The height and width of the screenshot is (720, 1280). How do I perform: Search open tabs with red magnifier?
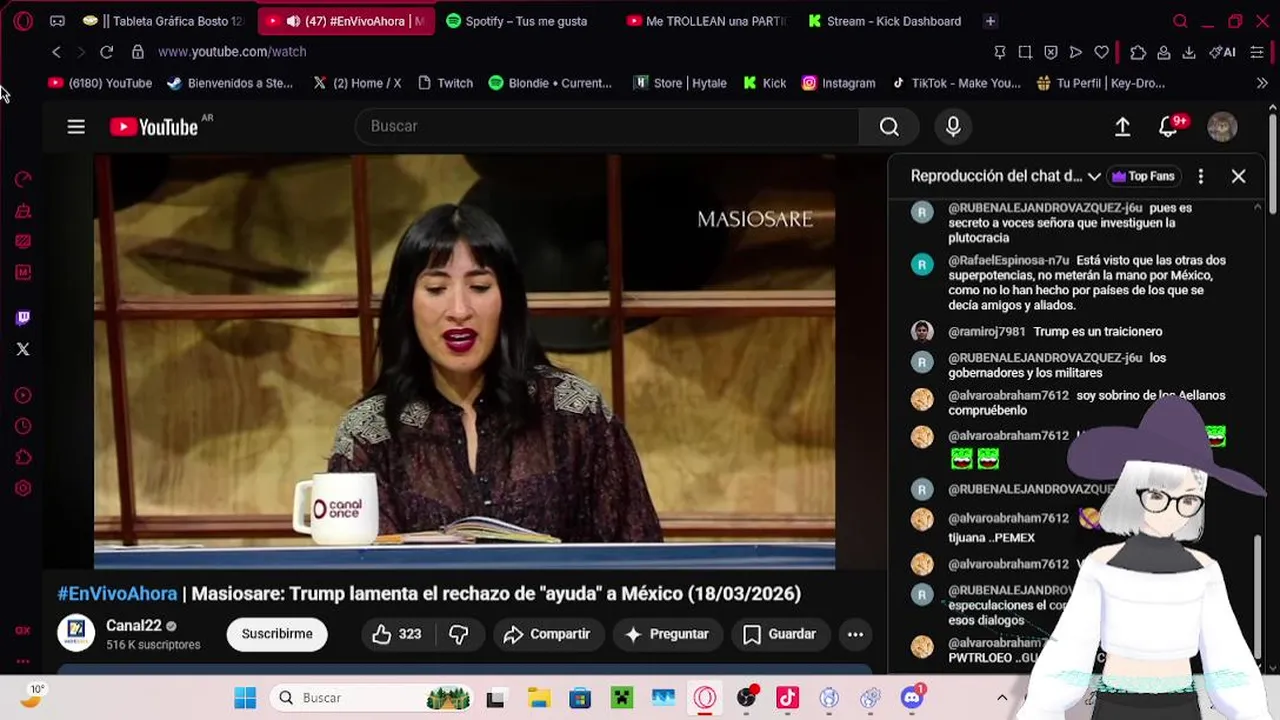(1180, 21)
